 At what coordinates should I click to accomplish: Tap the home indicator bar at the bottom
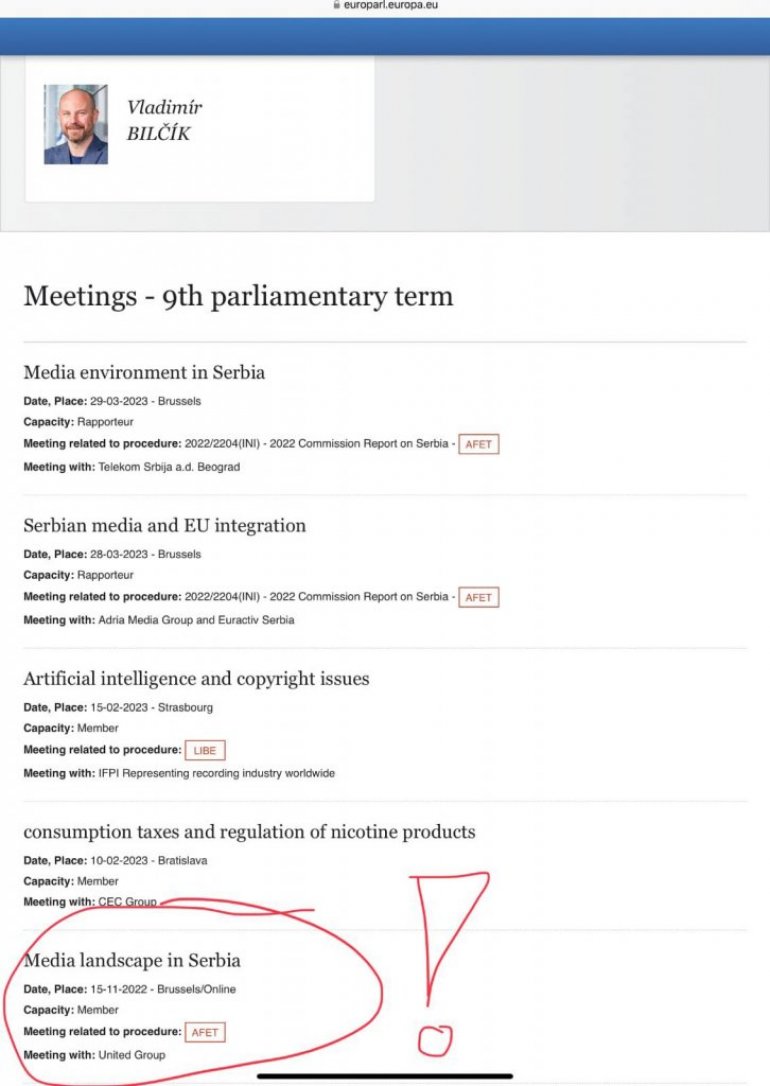385,1077
